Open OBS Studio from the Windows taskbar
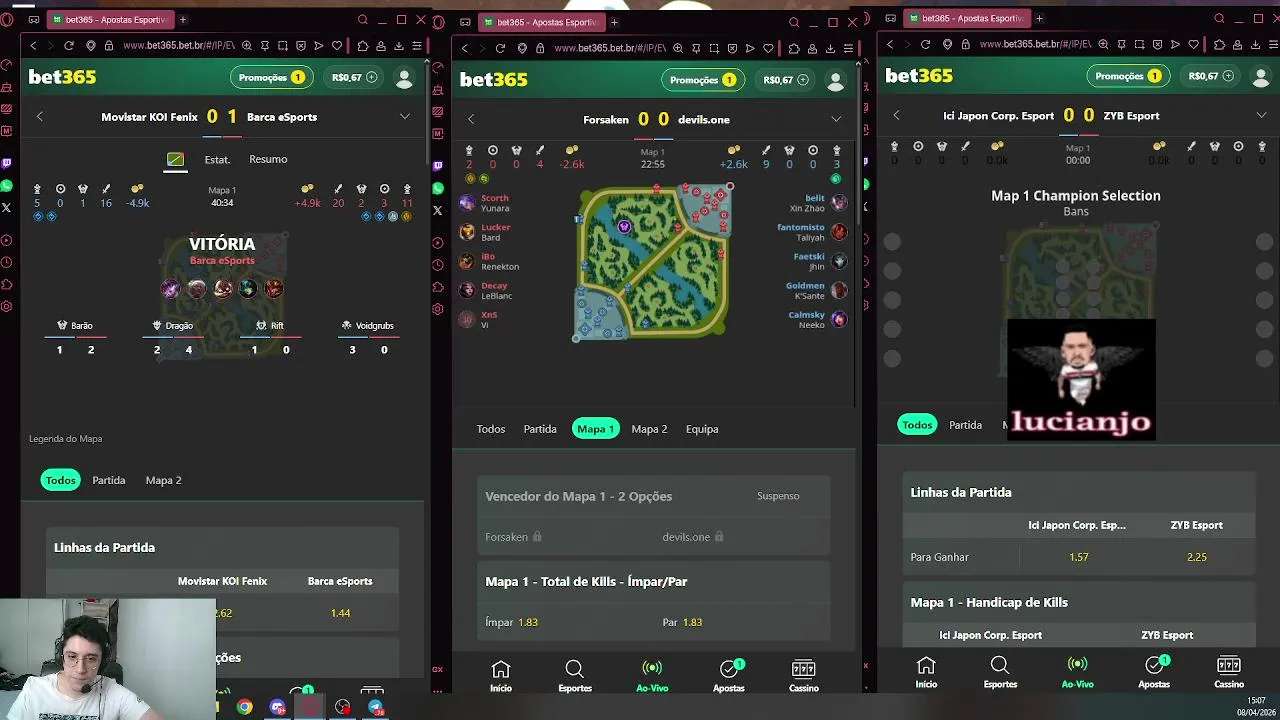Screen dimensions: 1280x720 click(343, 707)
